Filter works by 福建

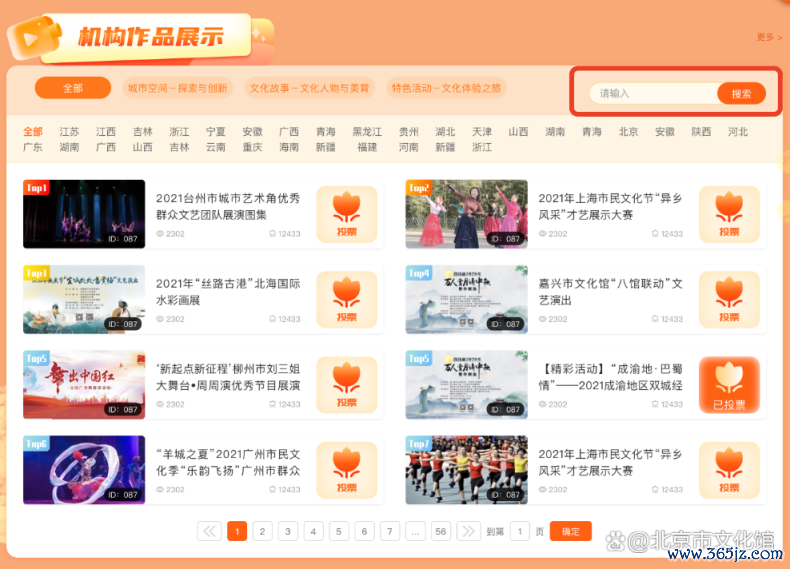pos(367,147)
